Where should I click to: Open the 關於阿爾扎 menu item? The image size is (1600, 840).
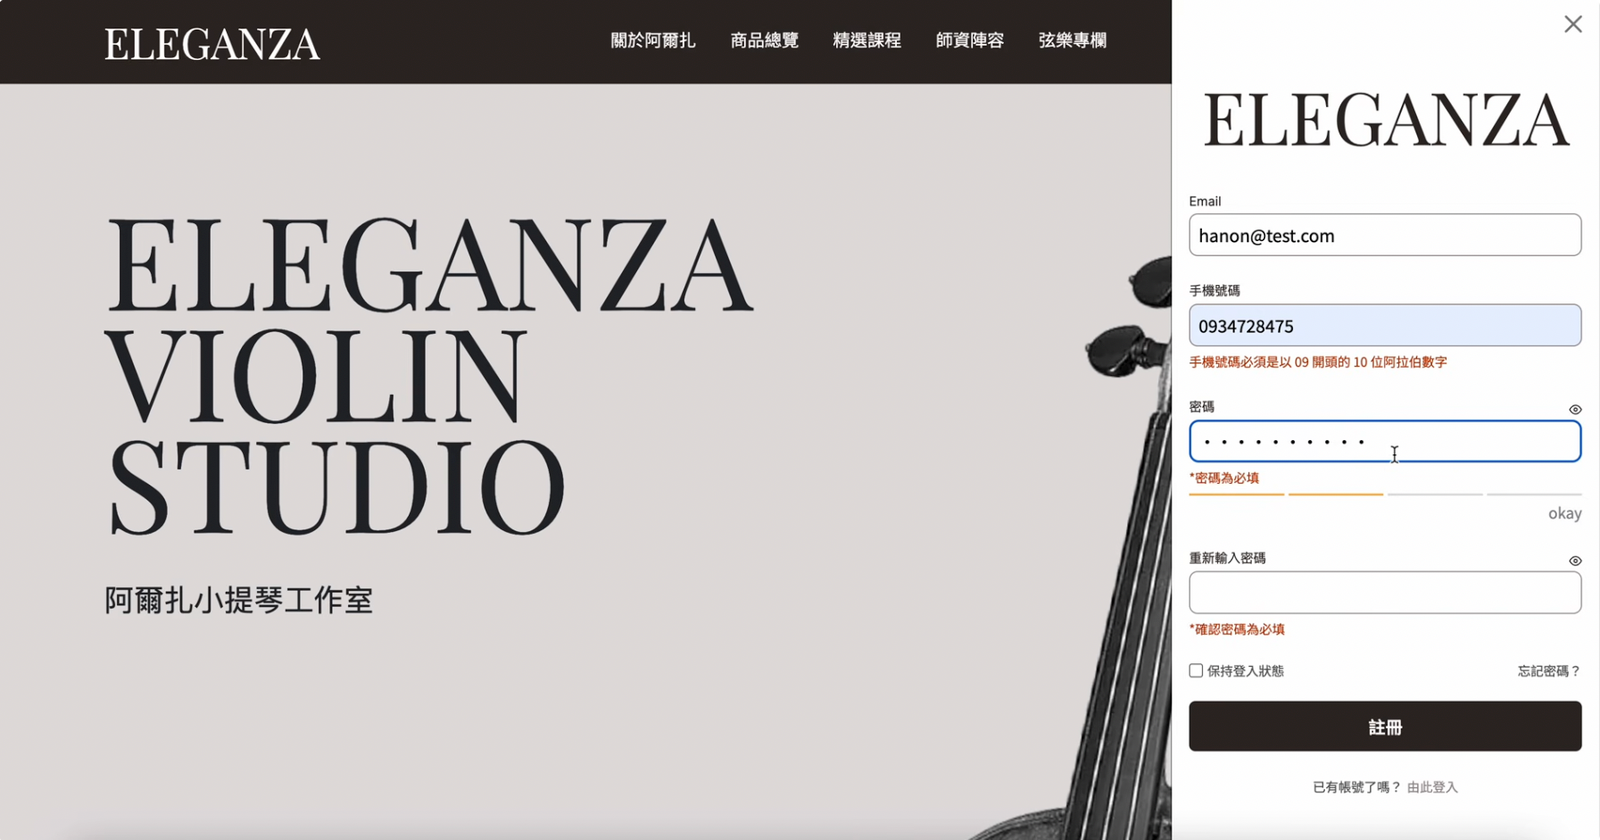653,41
